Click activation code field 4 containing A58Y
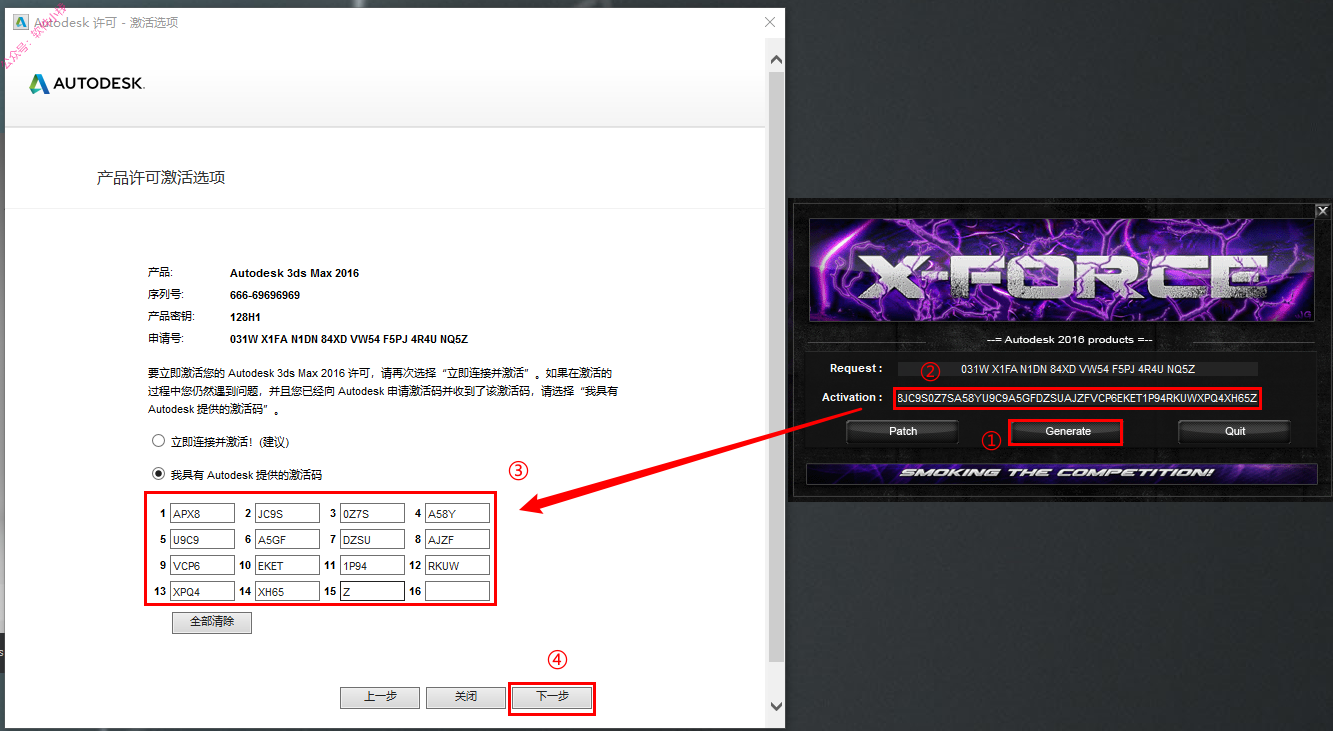The image size is (1333, 731). point(457,513)
